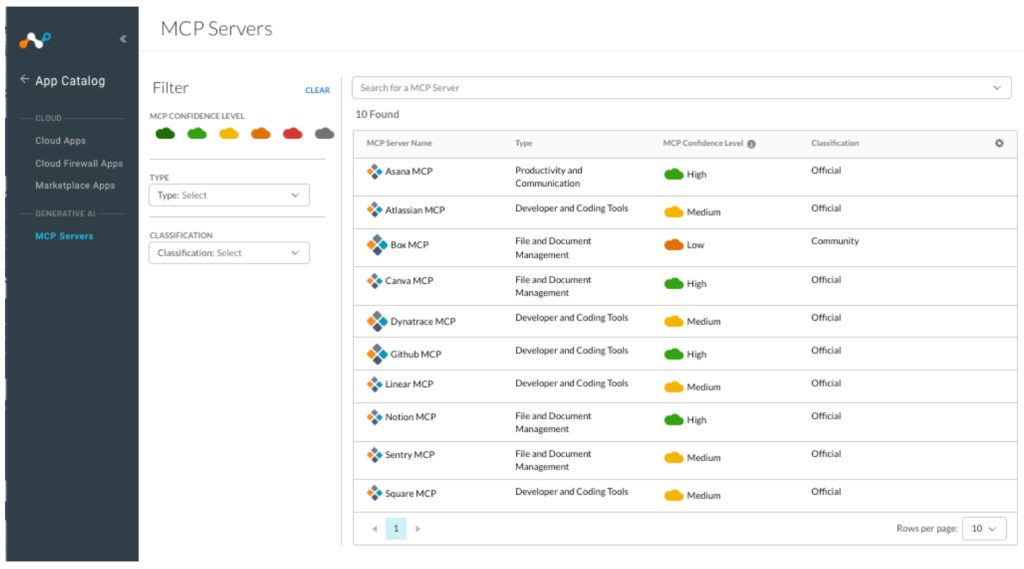Filter by dark green confidence cloud
1024x569 pixels.
pyautogui.click(x=165, y=134)
